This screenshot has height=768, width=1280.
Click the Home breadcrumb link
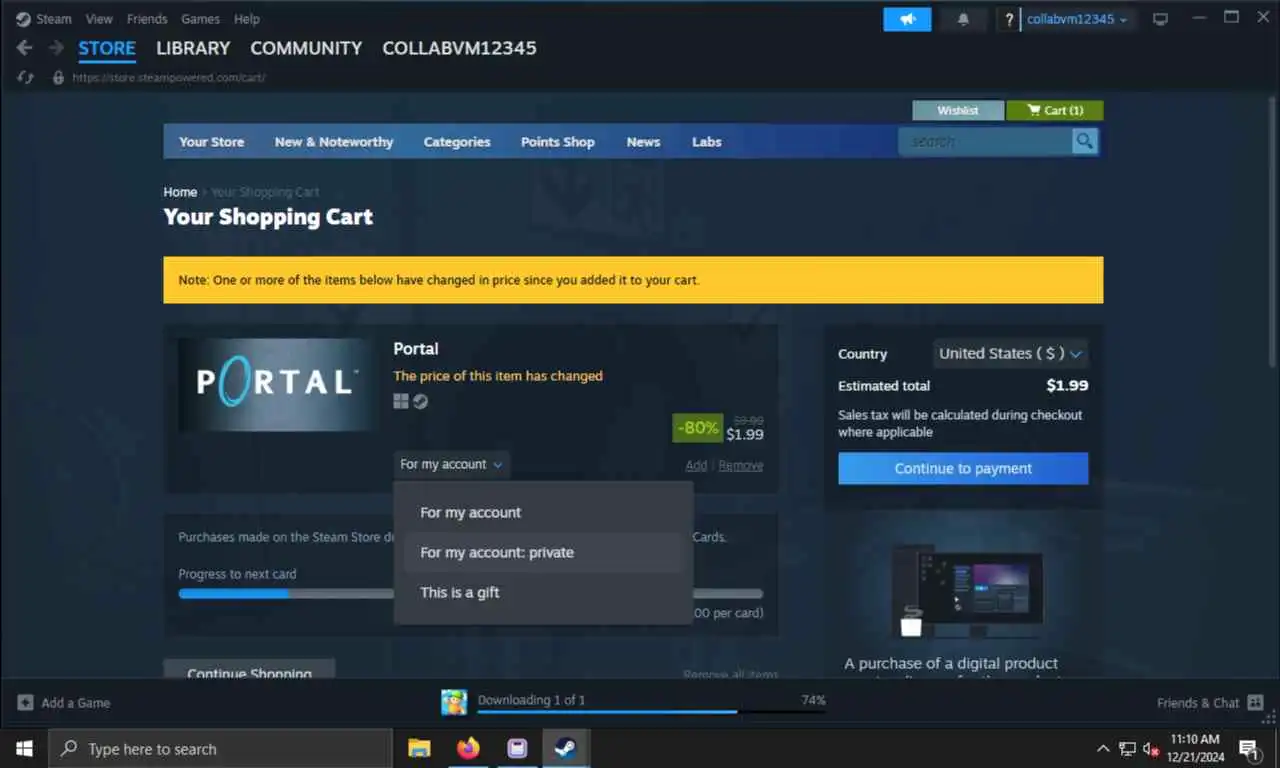(180, 192)
